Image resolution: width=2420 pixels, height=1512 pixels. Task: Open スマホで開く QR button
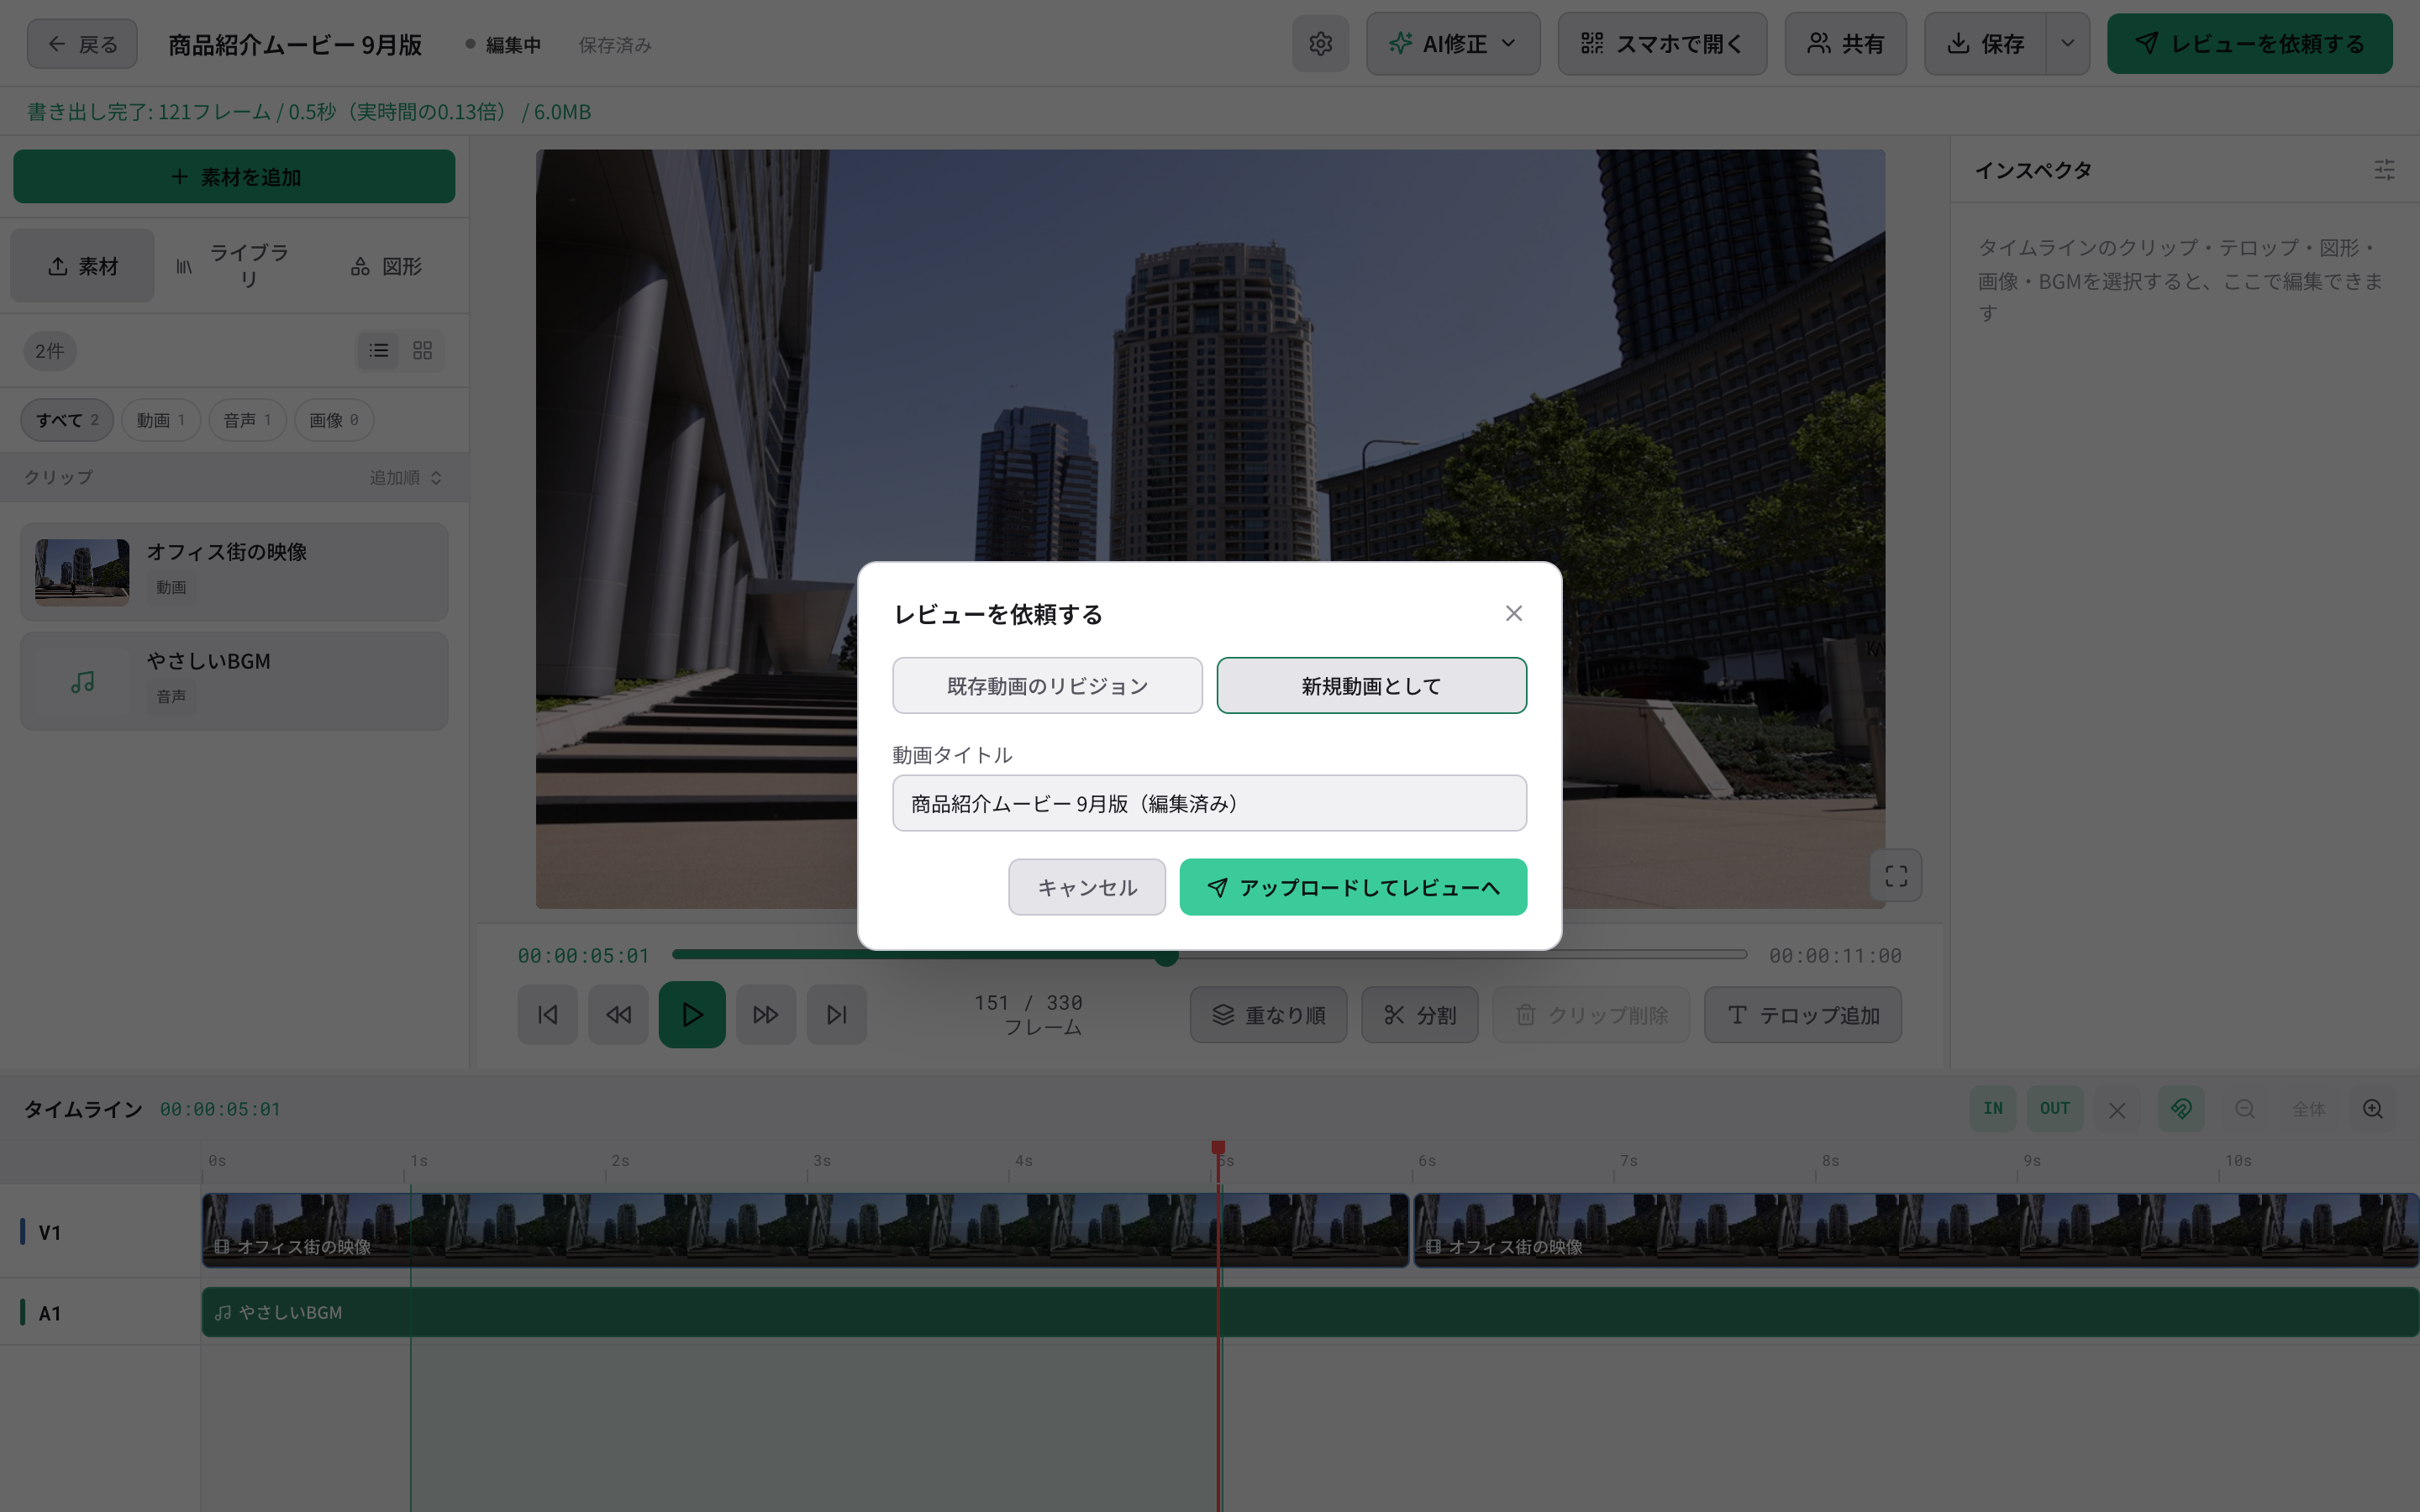[1662, 44]
